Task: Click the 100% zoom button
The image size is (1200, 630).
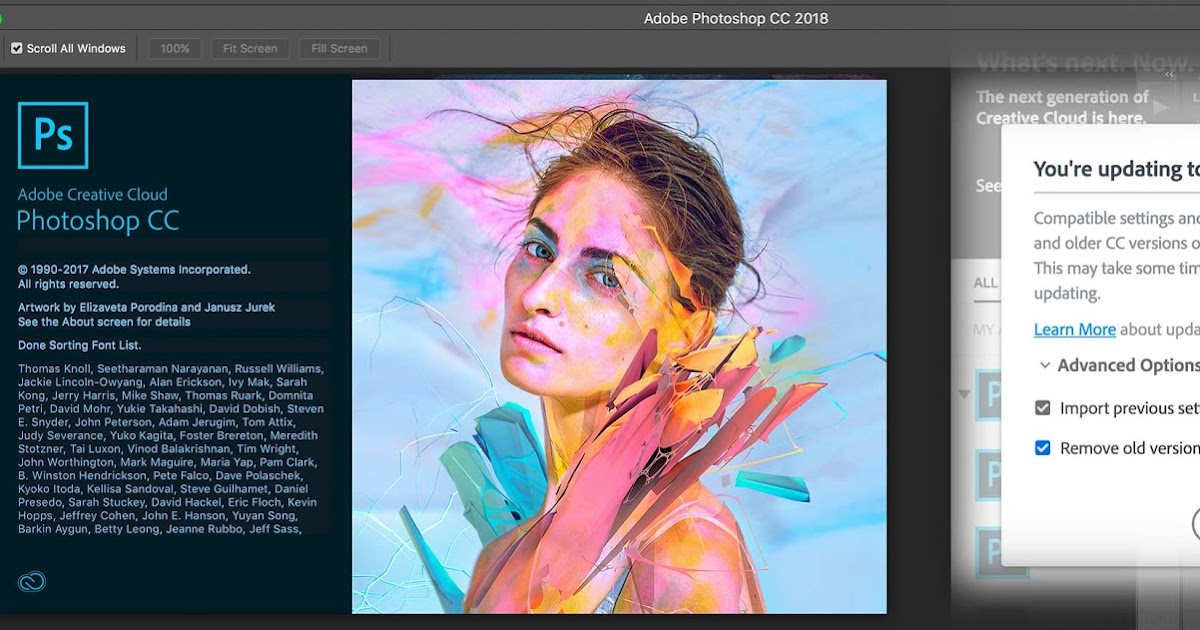Action: click(175, 48)
